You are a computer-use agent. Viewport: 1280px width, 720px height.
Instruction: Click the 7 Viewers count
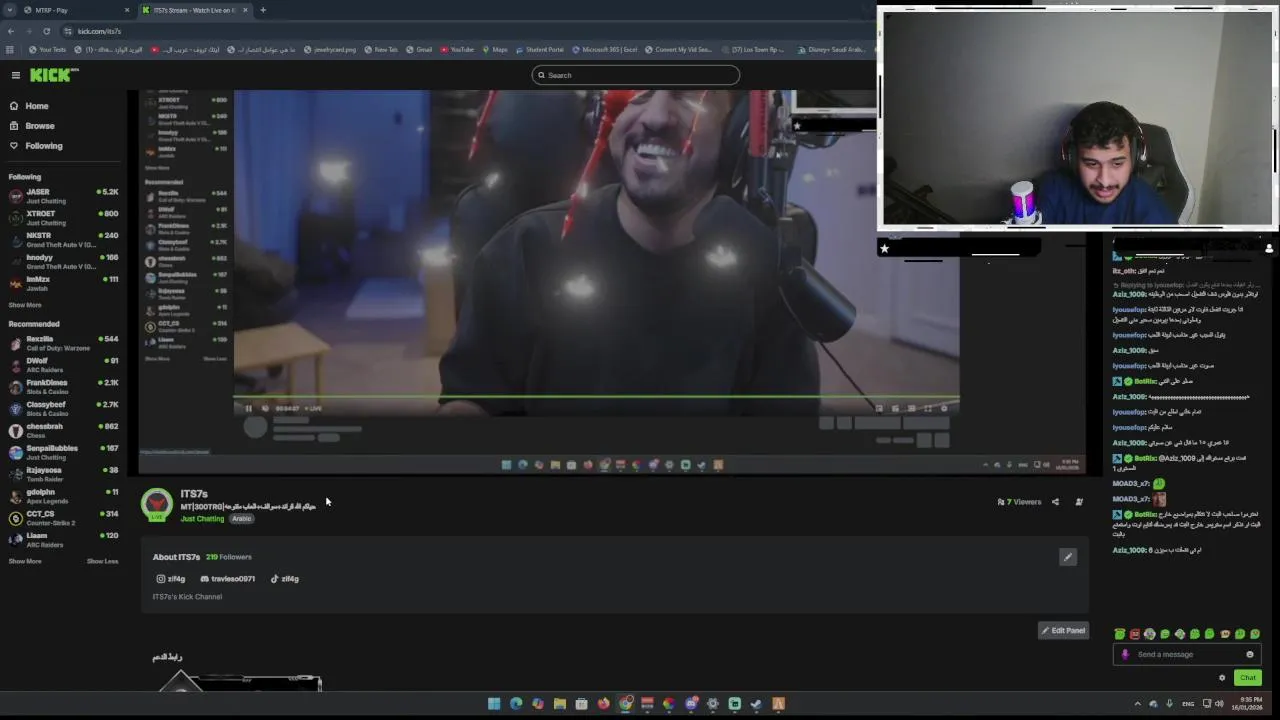coord(1019,502)
